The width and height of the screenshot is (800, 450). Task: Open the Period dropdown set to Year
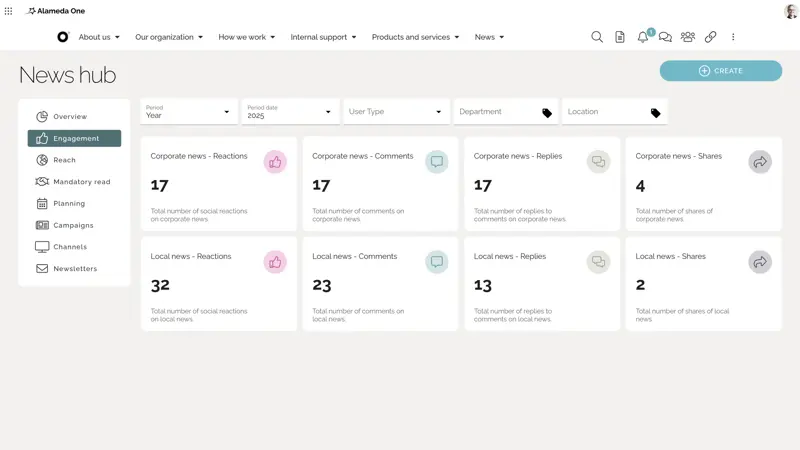tap(189, 112)
